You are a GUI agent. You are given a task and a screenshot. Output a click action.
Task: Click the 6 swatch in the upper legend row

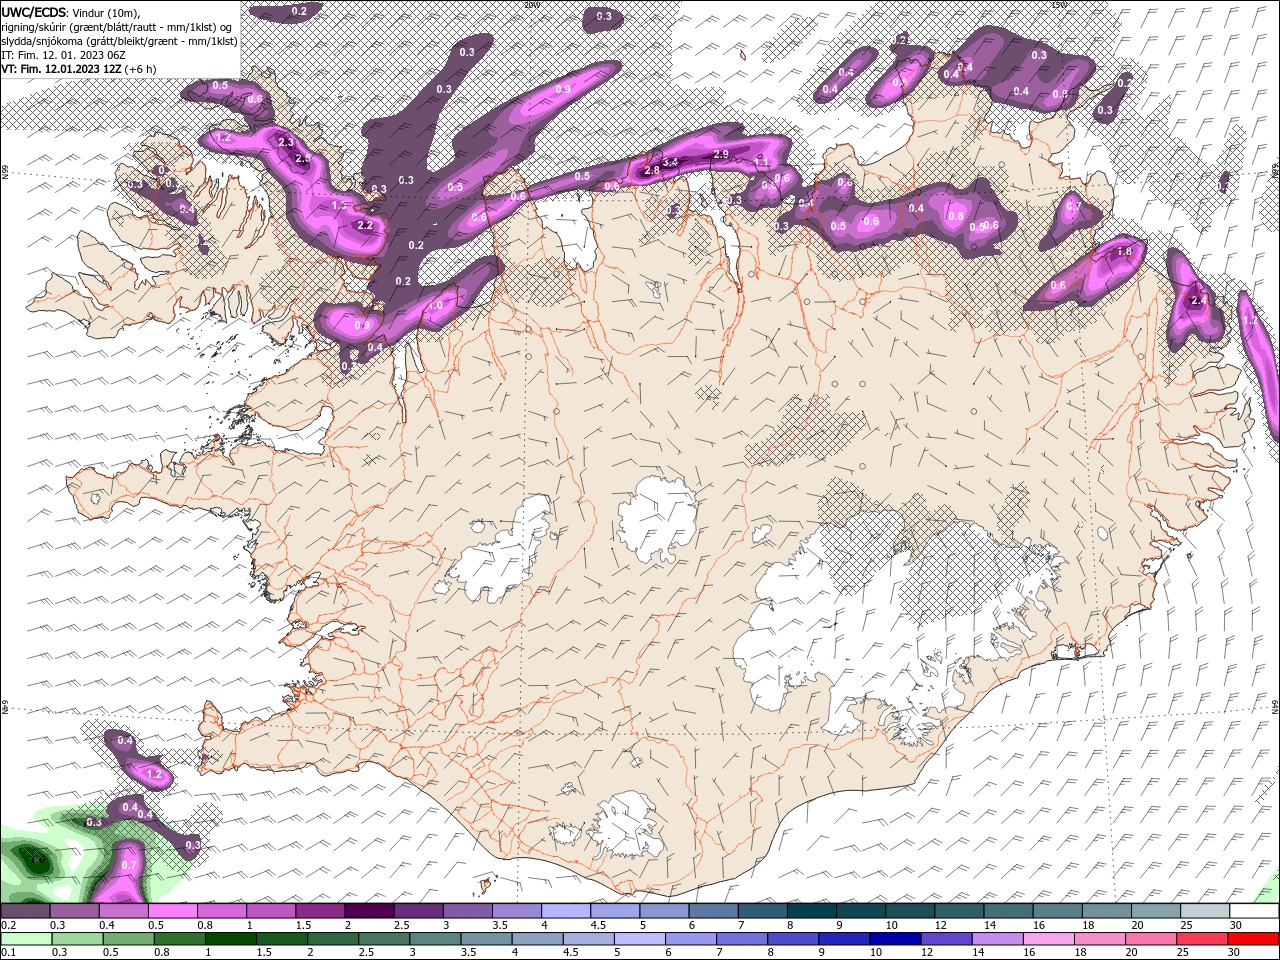coord(713,911)
